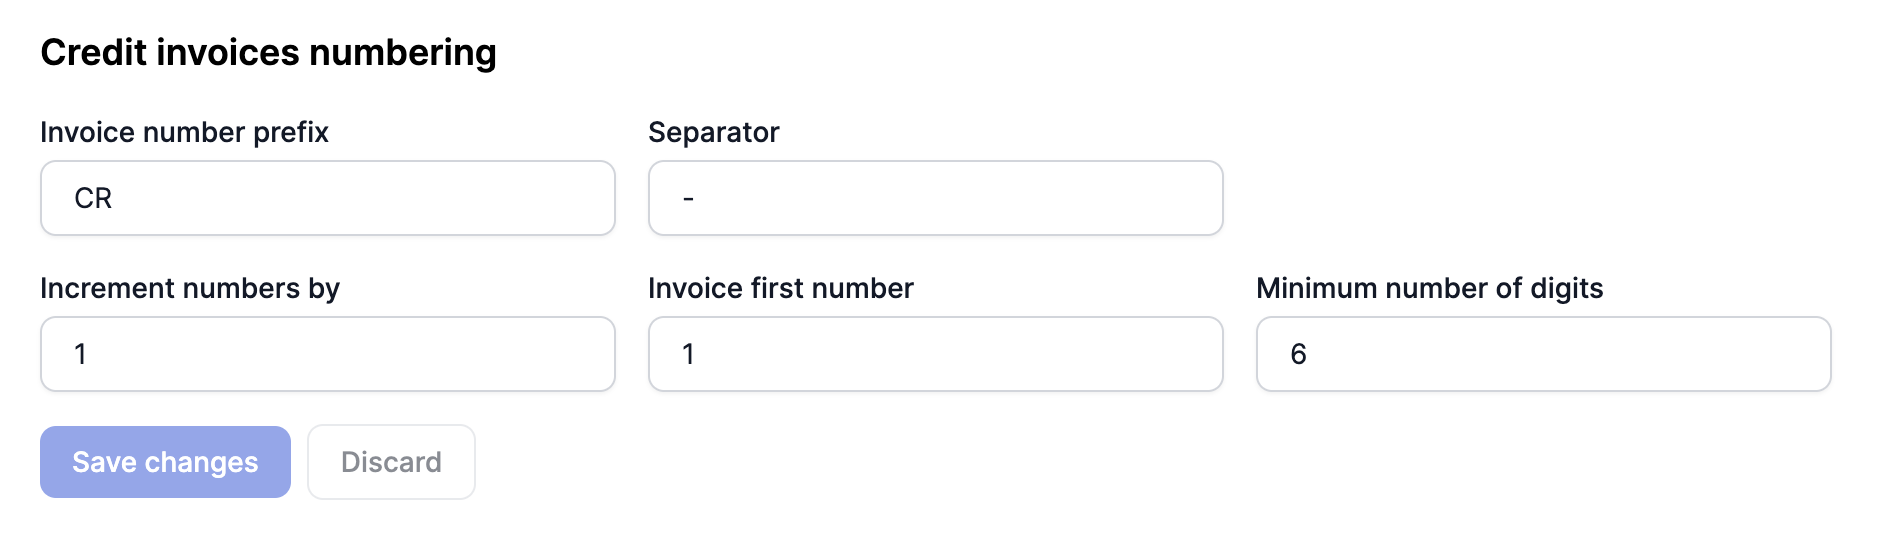Screen dimensions: 1900x536
Task: Click the '1' value under Increment numbers by
Action: point(80,354)
